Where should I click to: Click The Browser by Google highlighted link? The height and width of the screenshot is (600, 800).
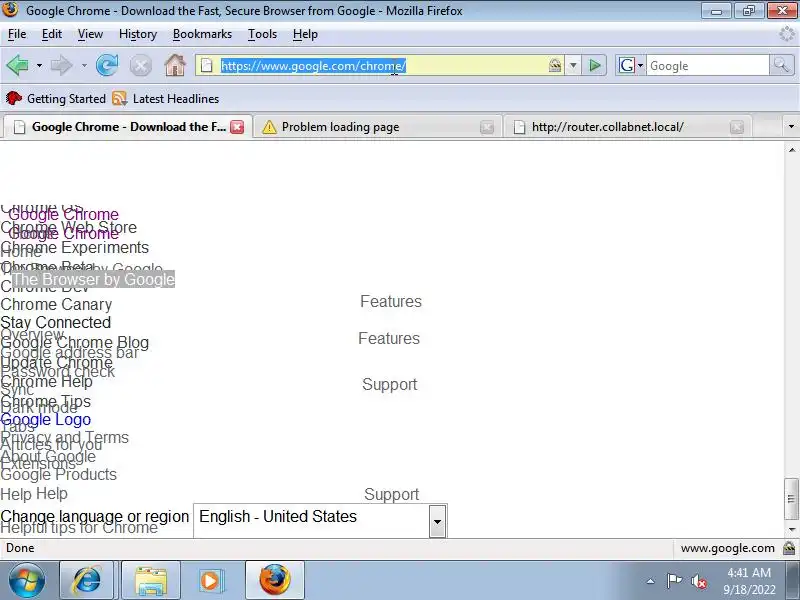pos(93,279)
